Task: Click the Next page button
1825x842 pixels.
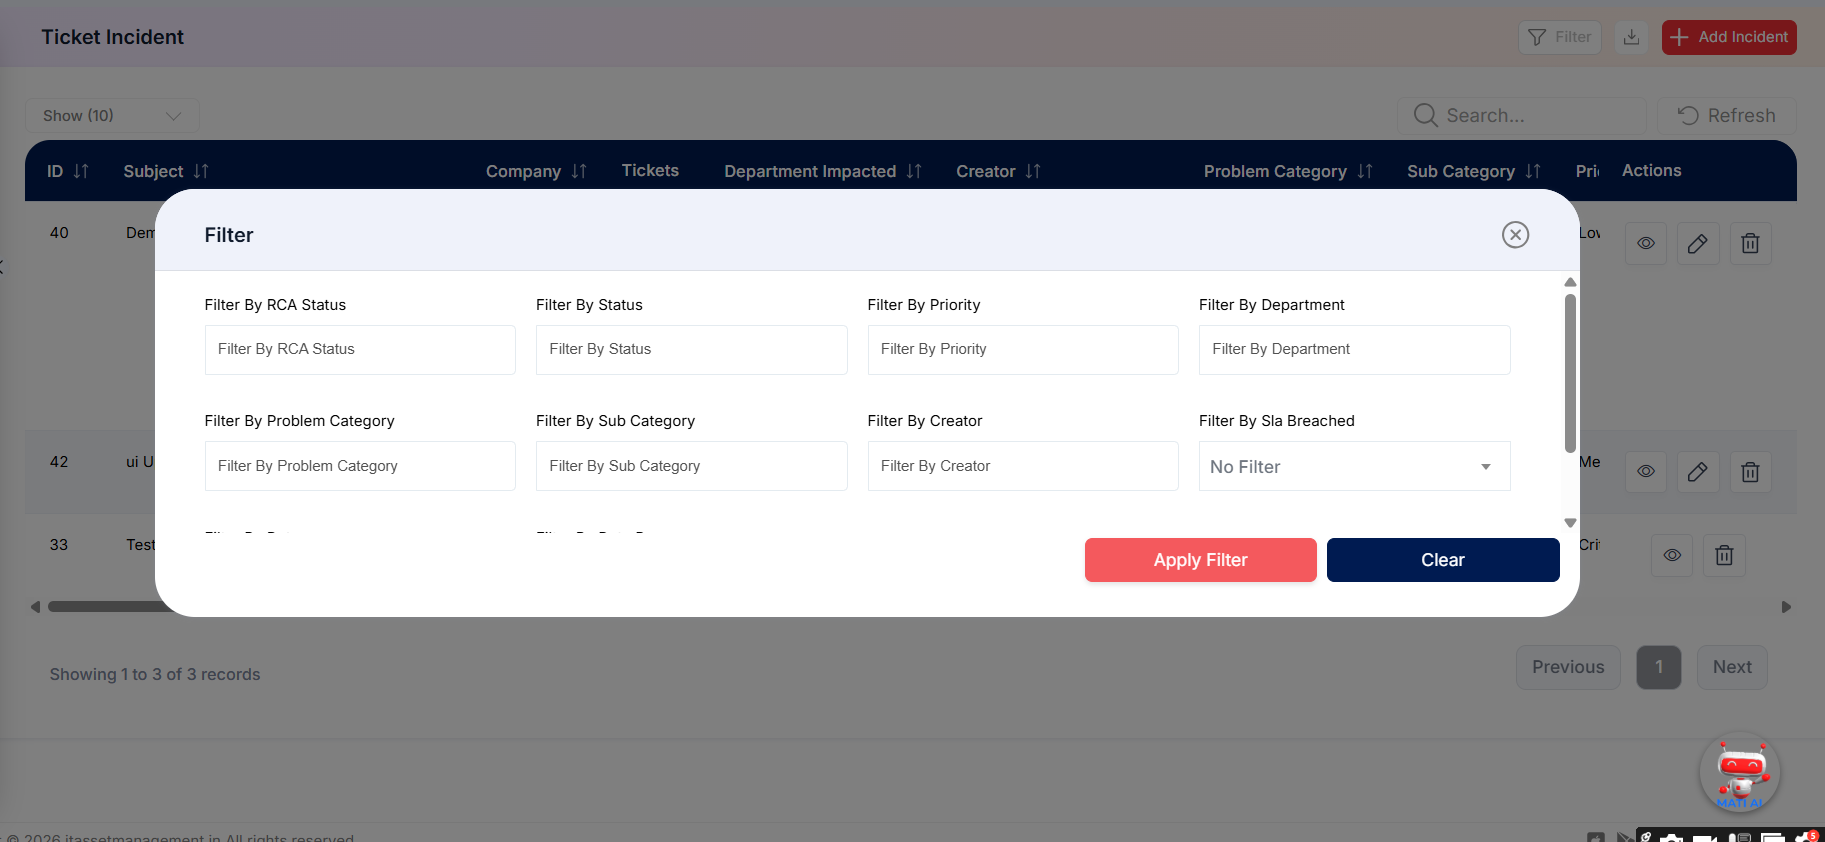Action: [x=1732, y=667]
